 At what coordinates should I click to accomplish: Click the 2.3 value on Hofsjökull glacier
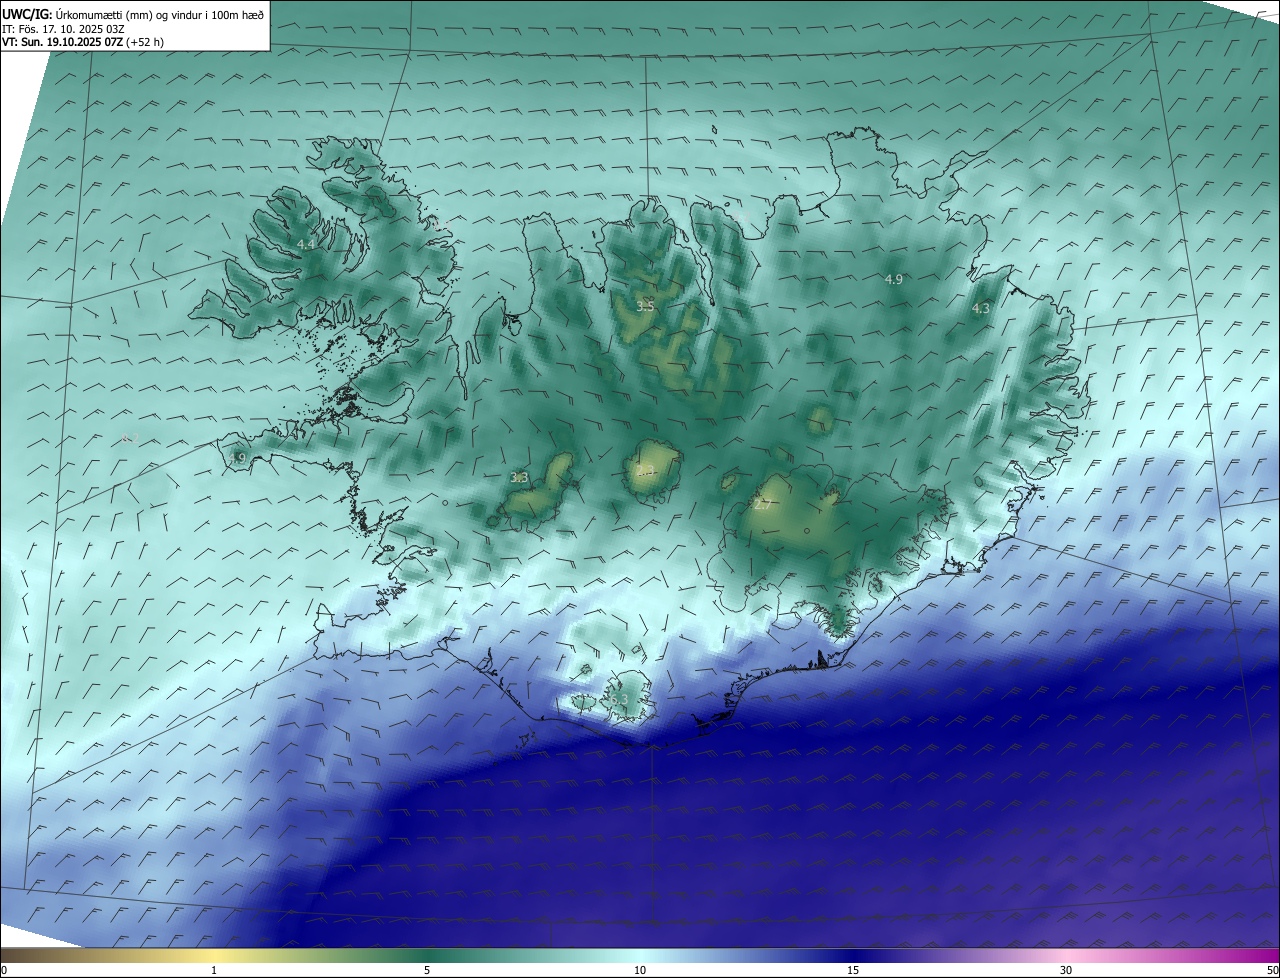coord(645,470)
